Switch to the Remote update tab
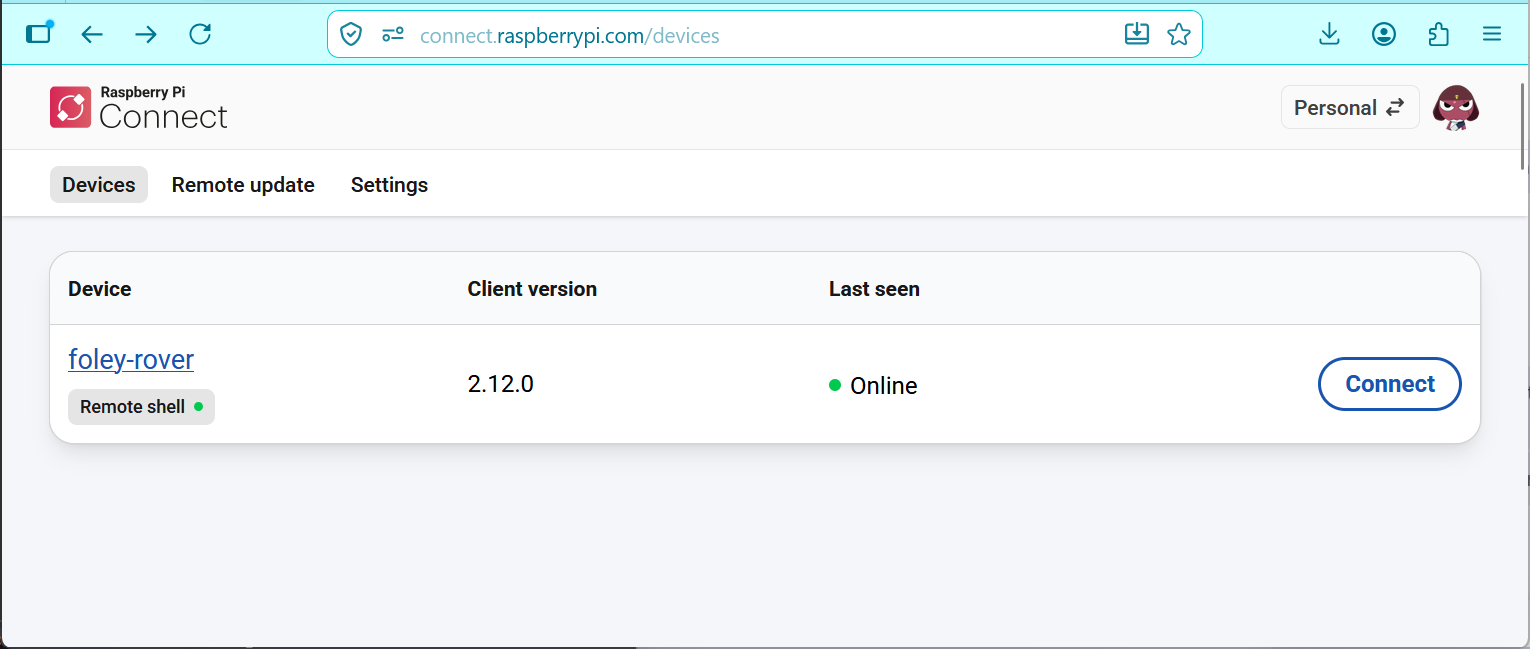Image resolution: width=1530 pixels, height=649 pixels. tap(243, 185)
